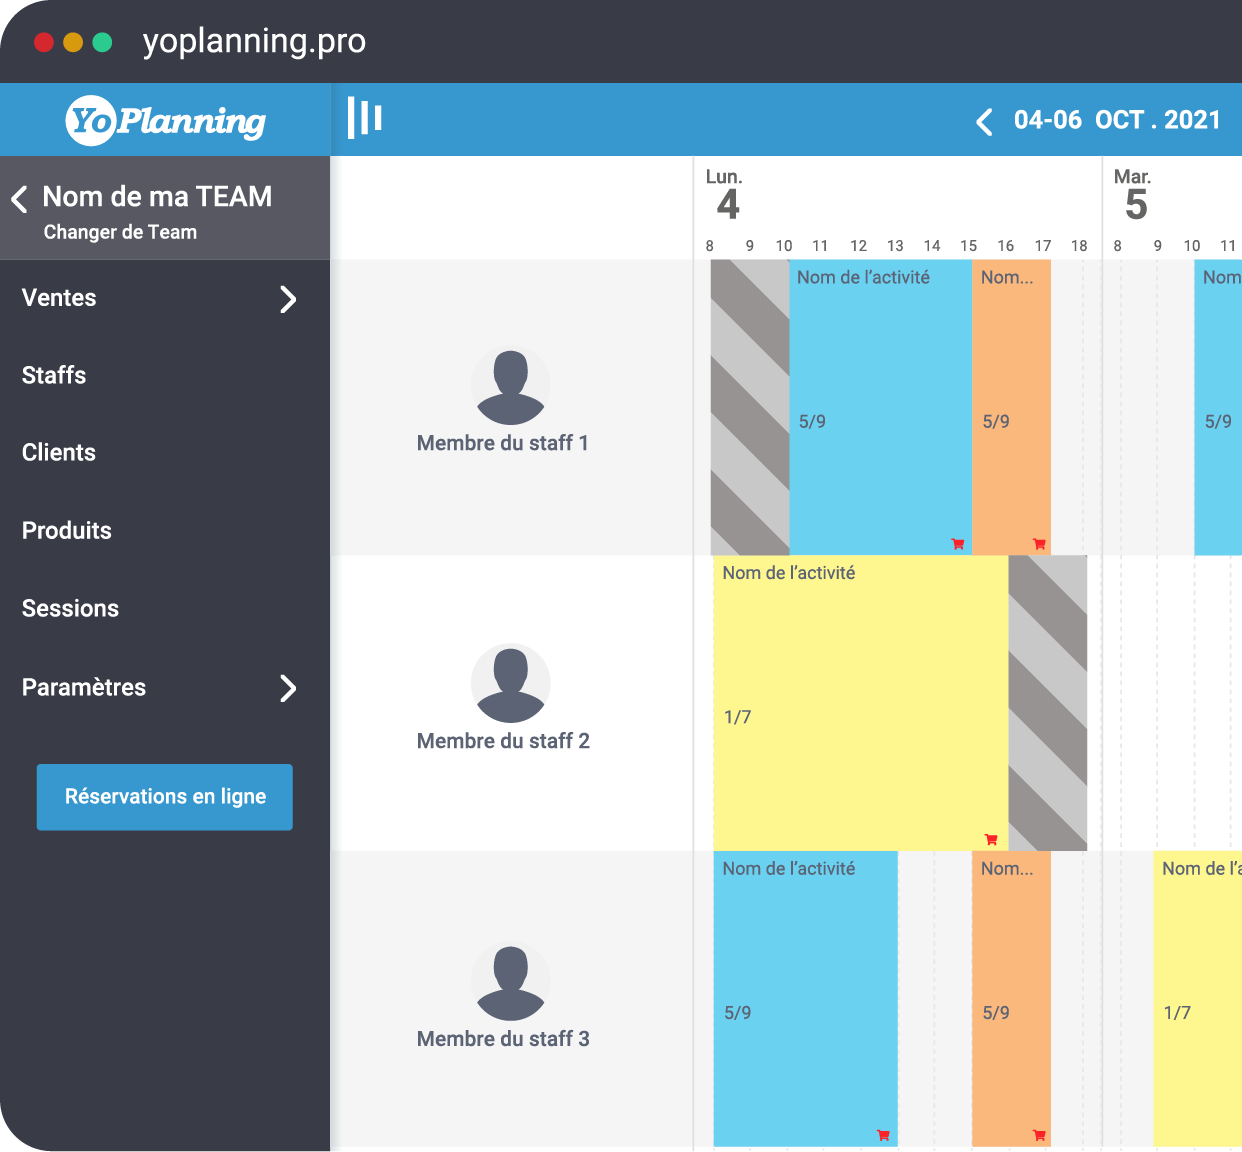The image size is (1242, 1152).
Task: Open the Sessions section
Action: coord(70,609)
